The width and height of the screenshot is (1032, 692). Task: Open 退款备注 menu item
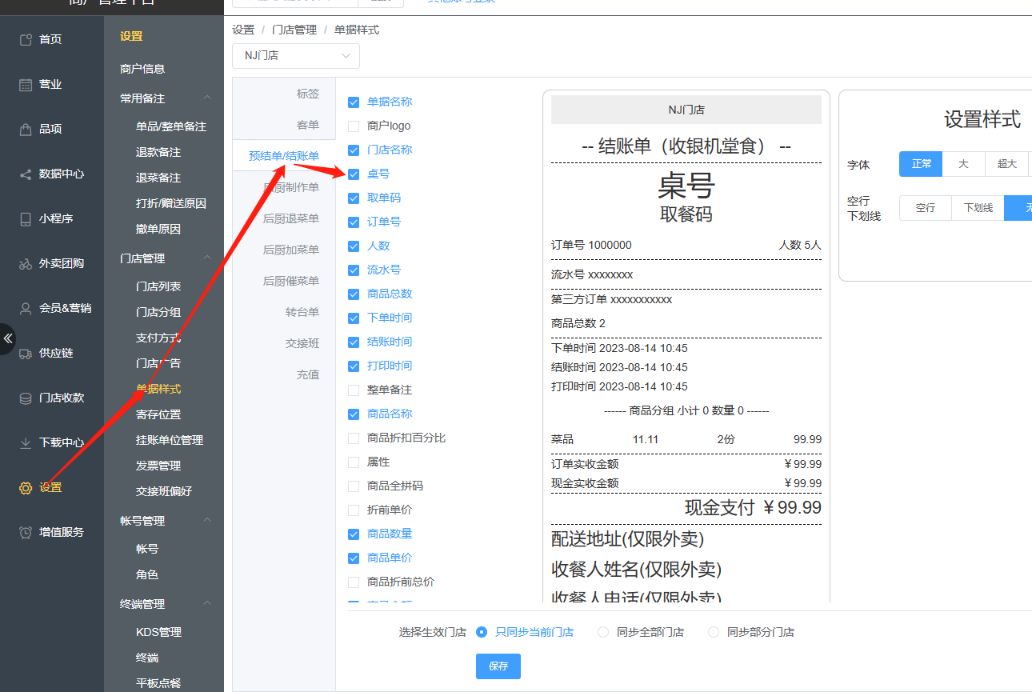click(x=158, y=152)
